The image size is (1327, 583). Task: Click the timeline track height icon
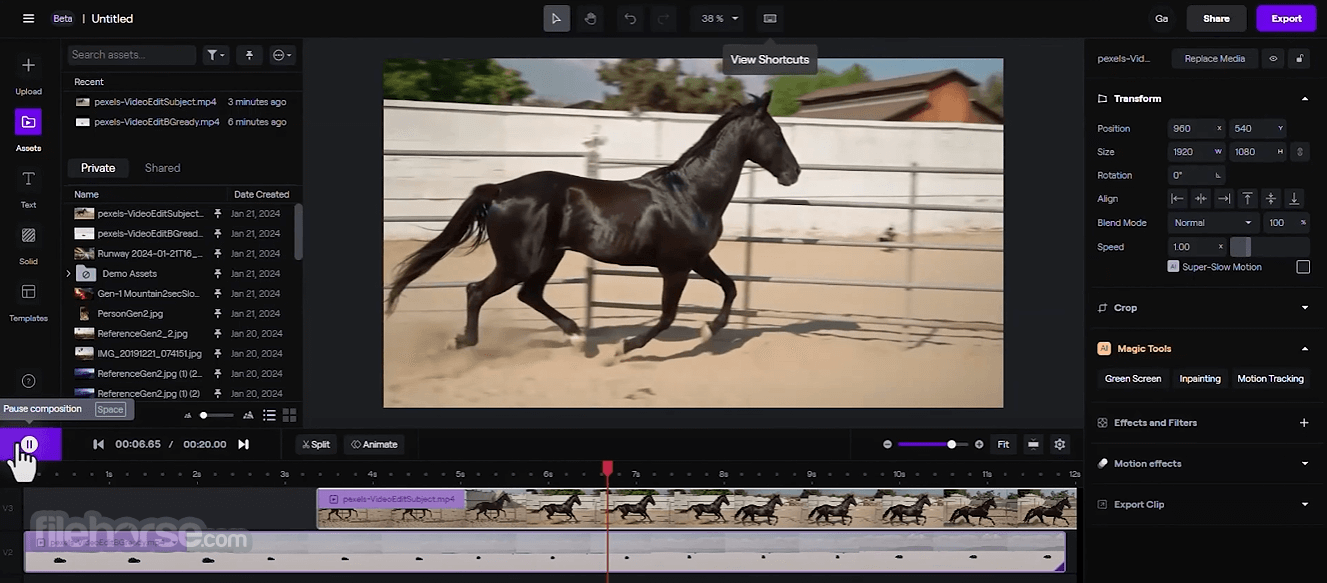(x=1033, y=444)
